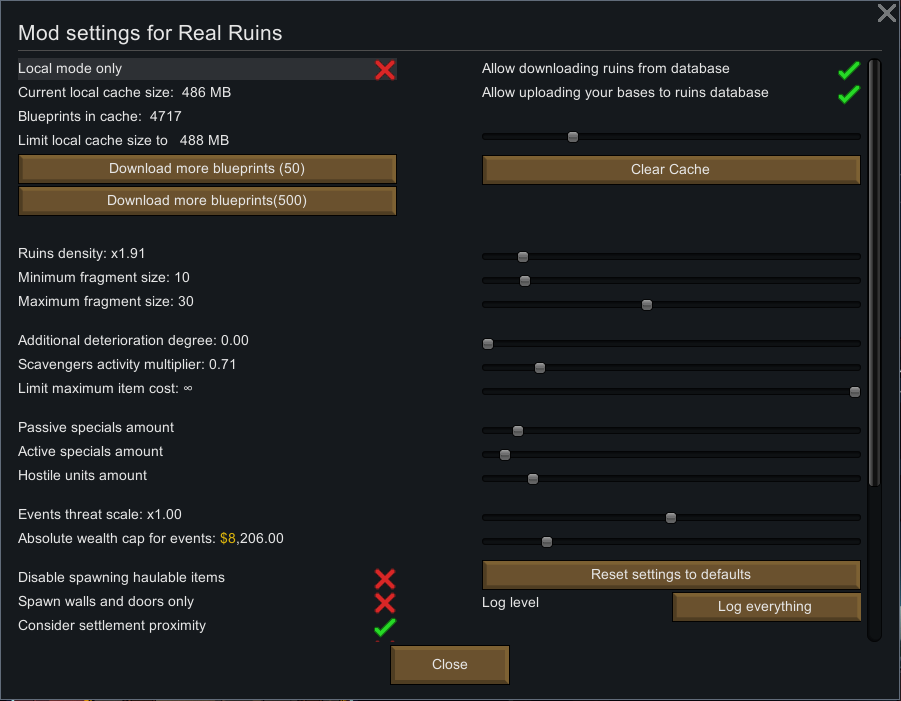The image size is (901, 701).
Task: Clear the local ruins cache
Action: click(671, 170)
